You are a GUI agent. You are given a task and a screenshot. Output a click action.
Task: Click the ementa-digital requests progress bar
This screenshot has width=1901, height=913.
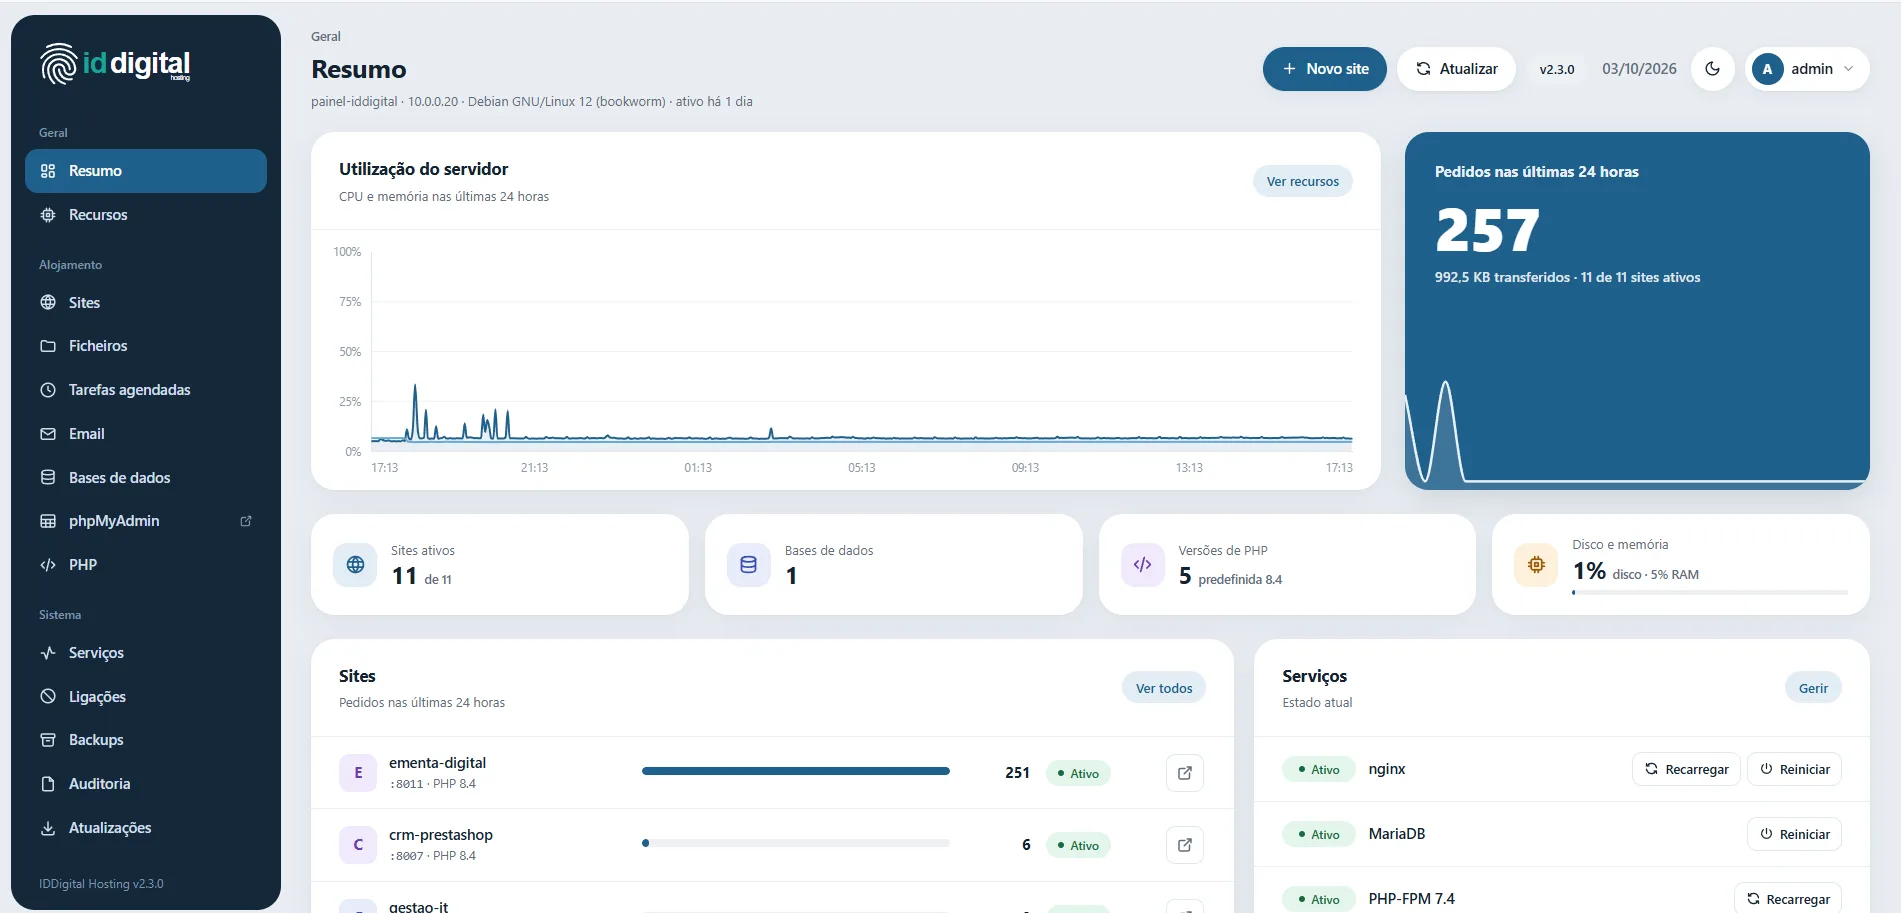[796, 771]
